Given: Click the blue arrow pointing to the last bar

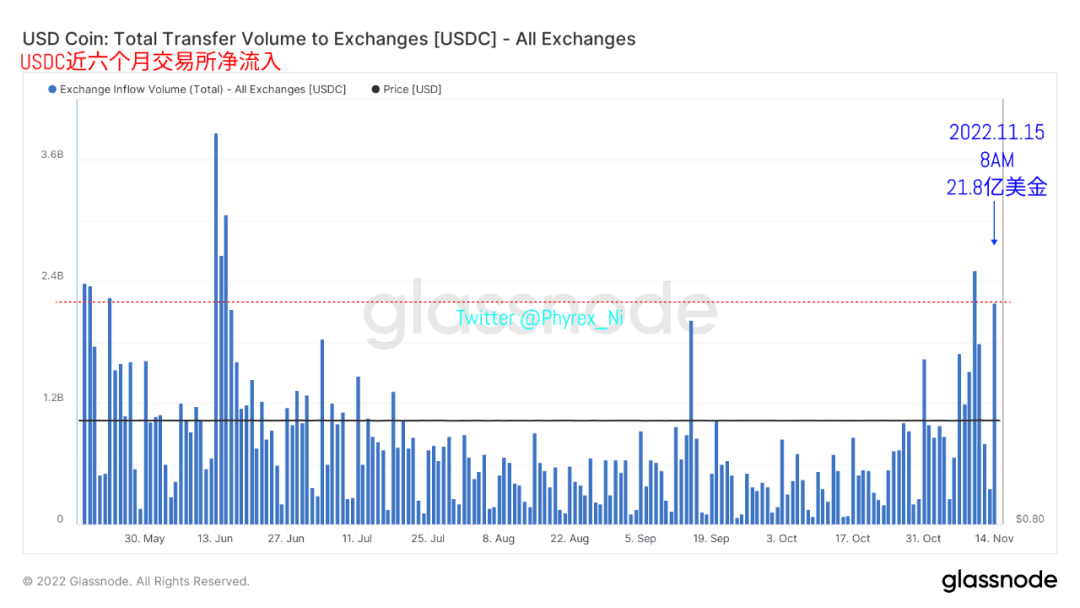Looking at the screenshot, I should point(994,222).
